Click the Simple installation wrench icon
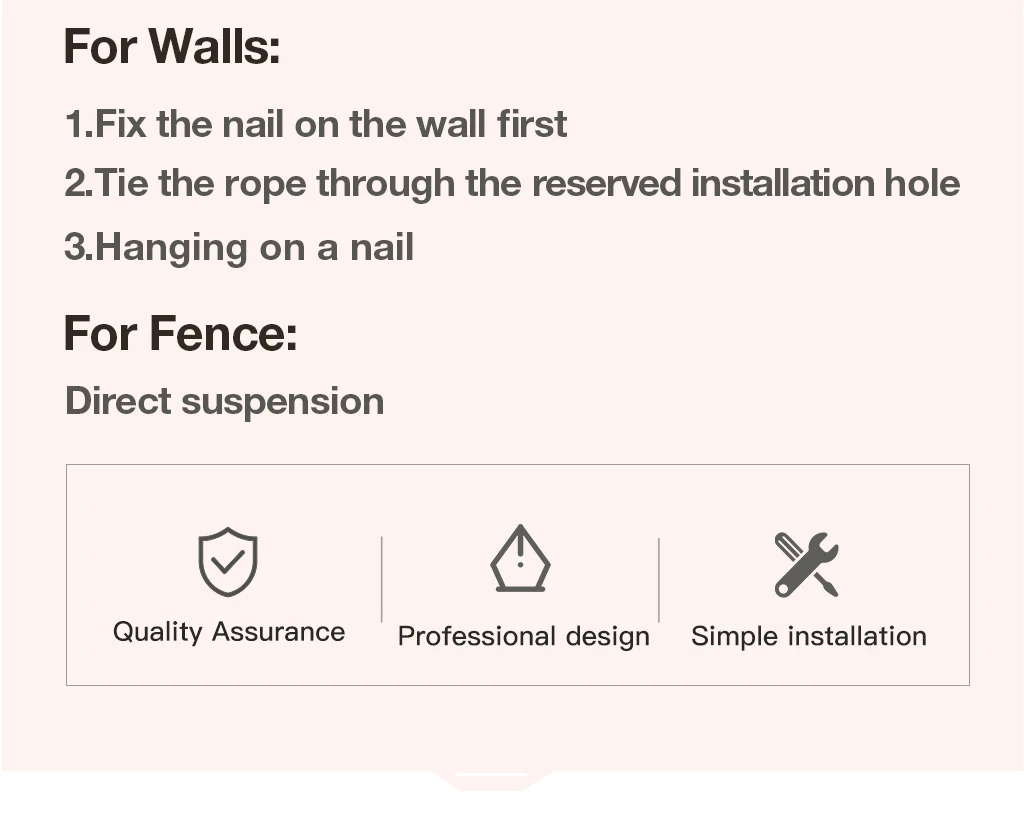1024x814 pixels. click(x=806, y=563)
